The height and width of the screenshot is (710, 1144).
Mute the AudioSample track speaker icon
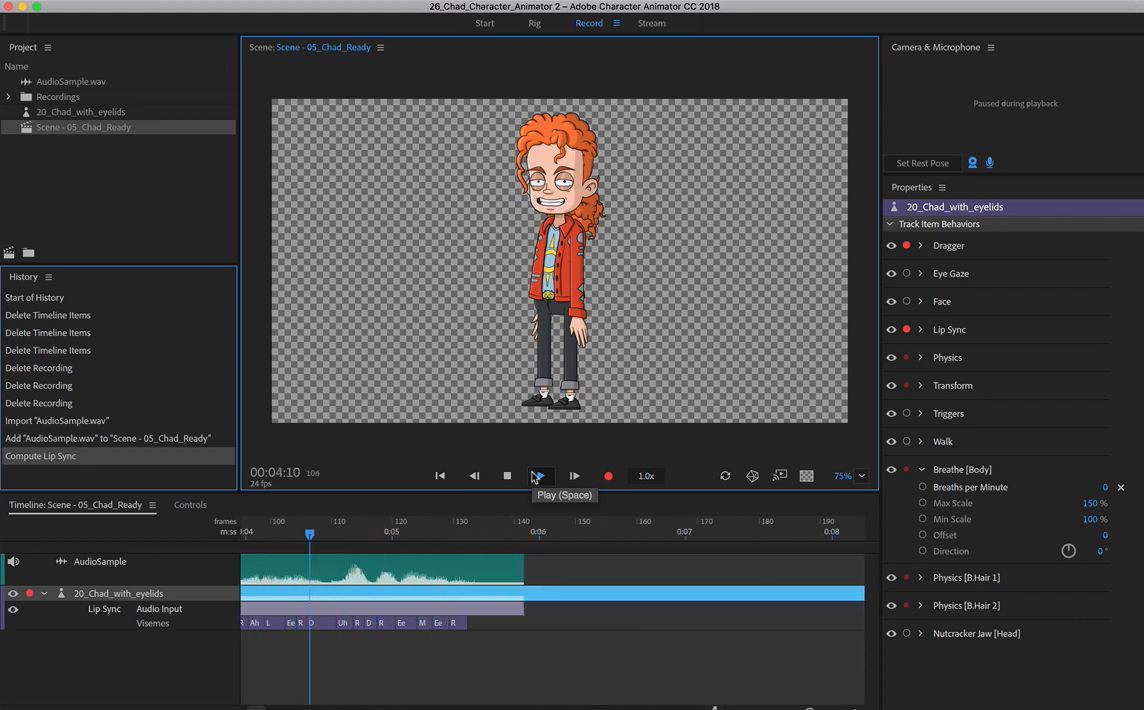pos(14,561)
